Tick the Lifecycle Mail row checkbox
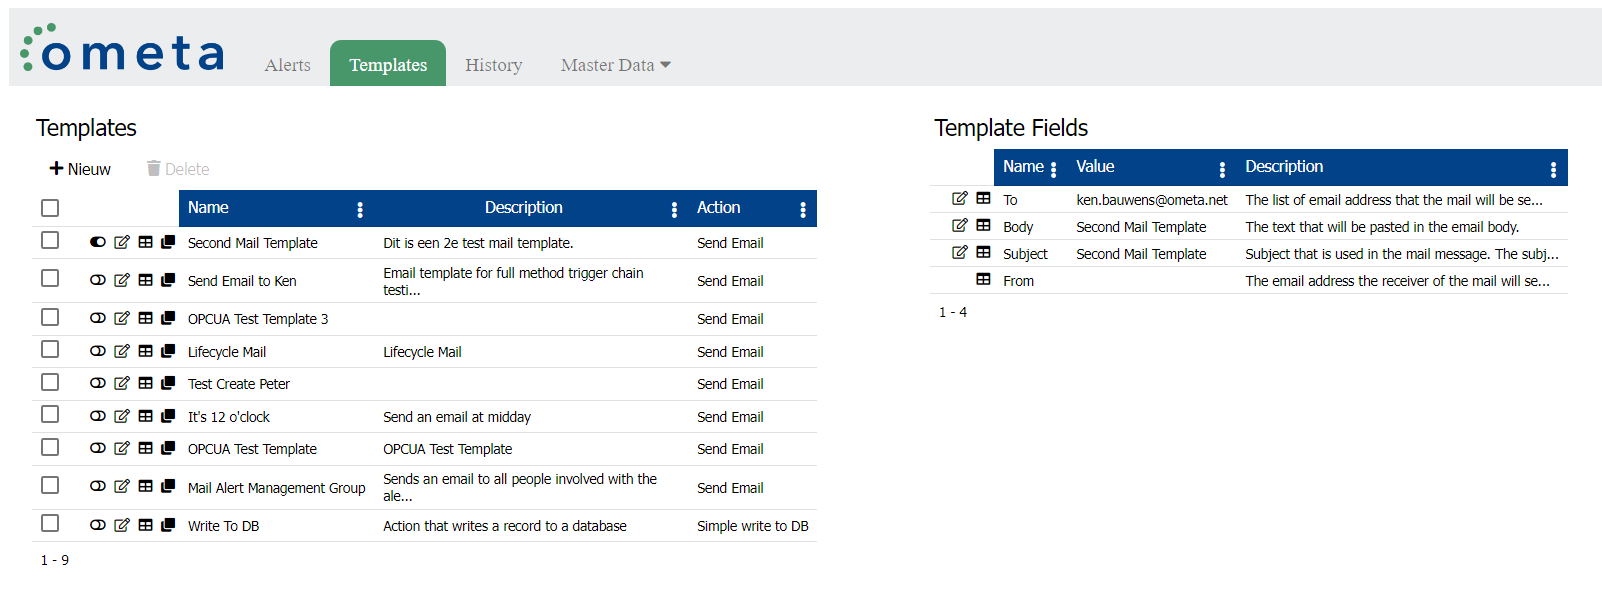Image resolution: width=1602 pixels, height=604 pixels. pyautogui.click(x=50, y=349)
